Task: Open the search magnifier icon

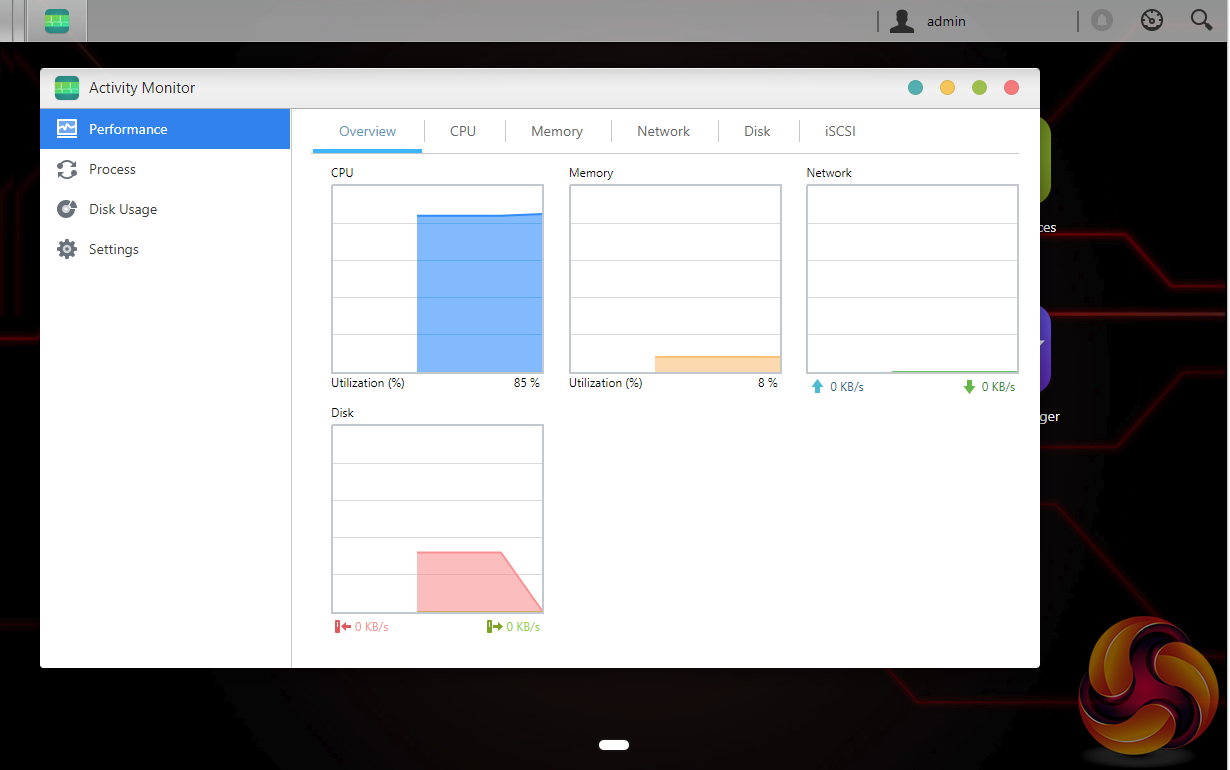Action: click(x=1201, y=20)
